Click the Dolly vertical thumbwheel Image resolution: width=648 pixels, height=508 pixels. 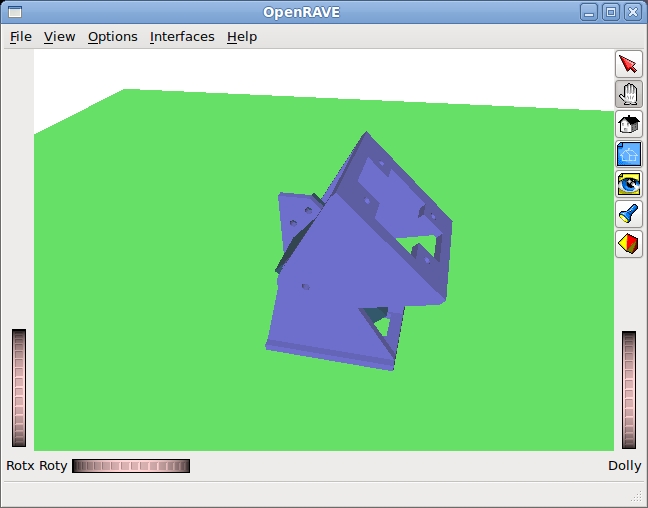[x=629, y=389]
